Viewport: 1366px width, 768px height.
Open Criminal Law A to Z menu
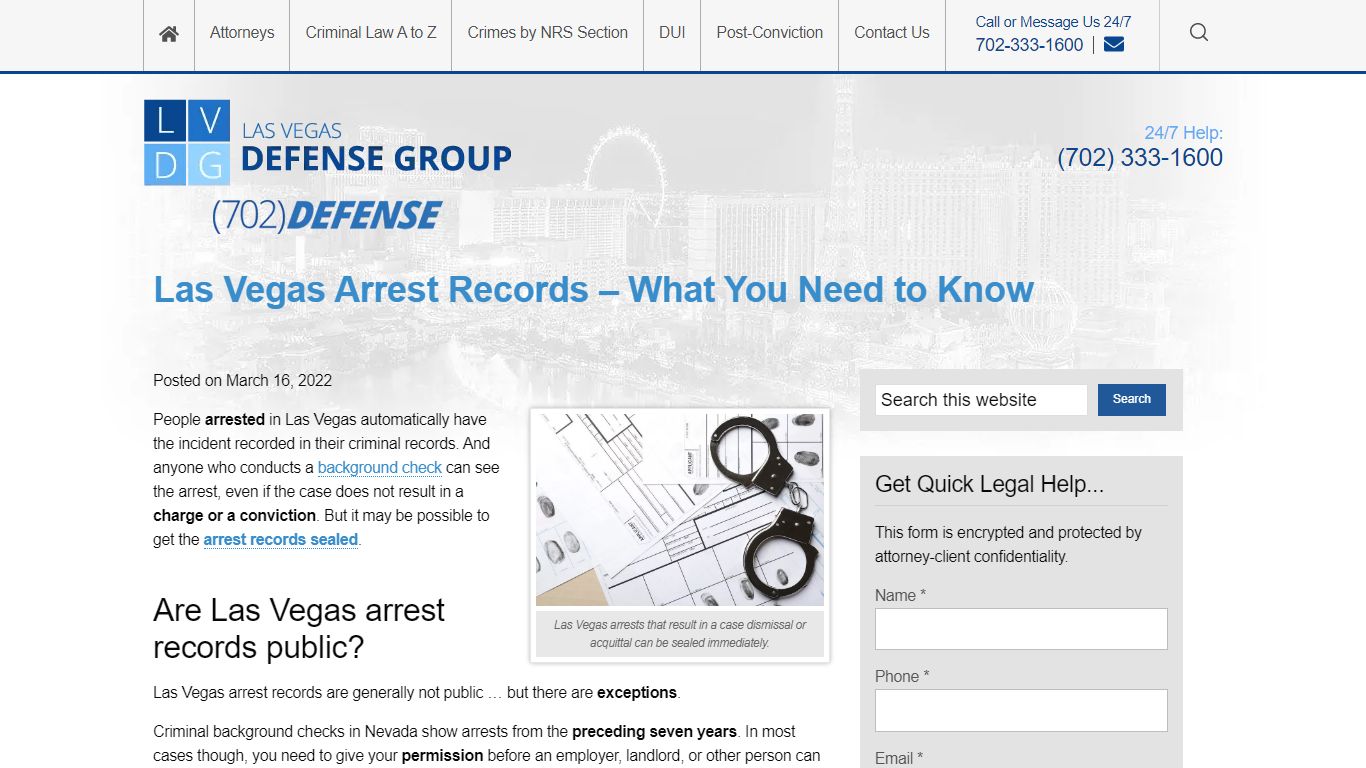point(371,32)
